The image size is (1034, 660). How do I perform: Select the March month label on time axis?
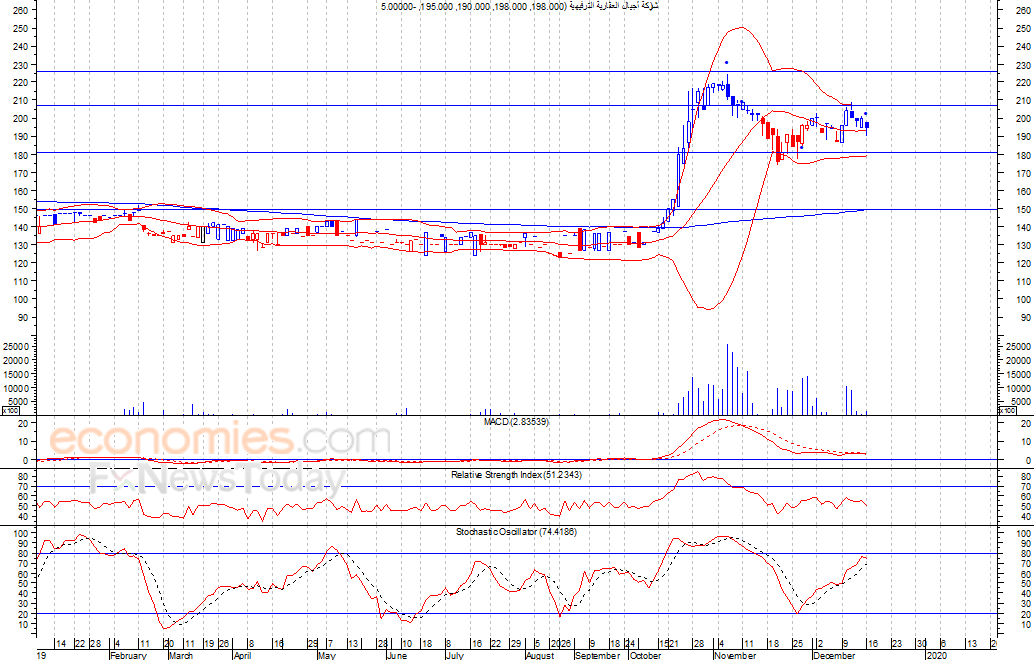(x=181, y=655)
